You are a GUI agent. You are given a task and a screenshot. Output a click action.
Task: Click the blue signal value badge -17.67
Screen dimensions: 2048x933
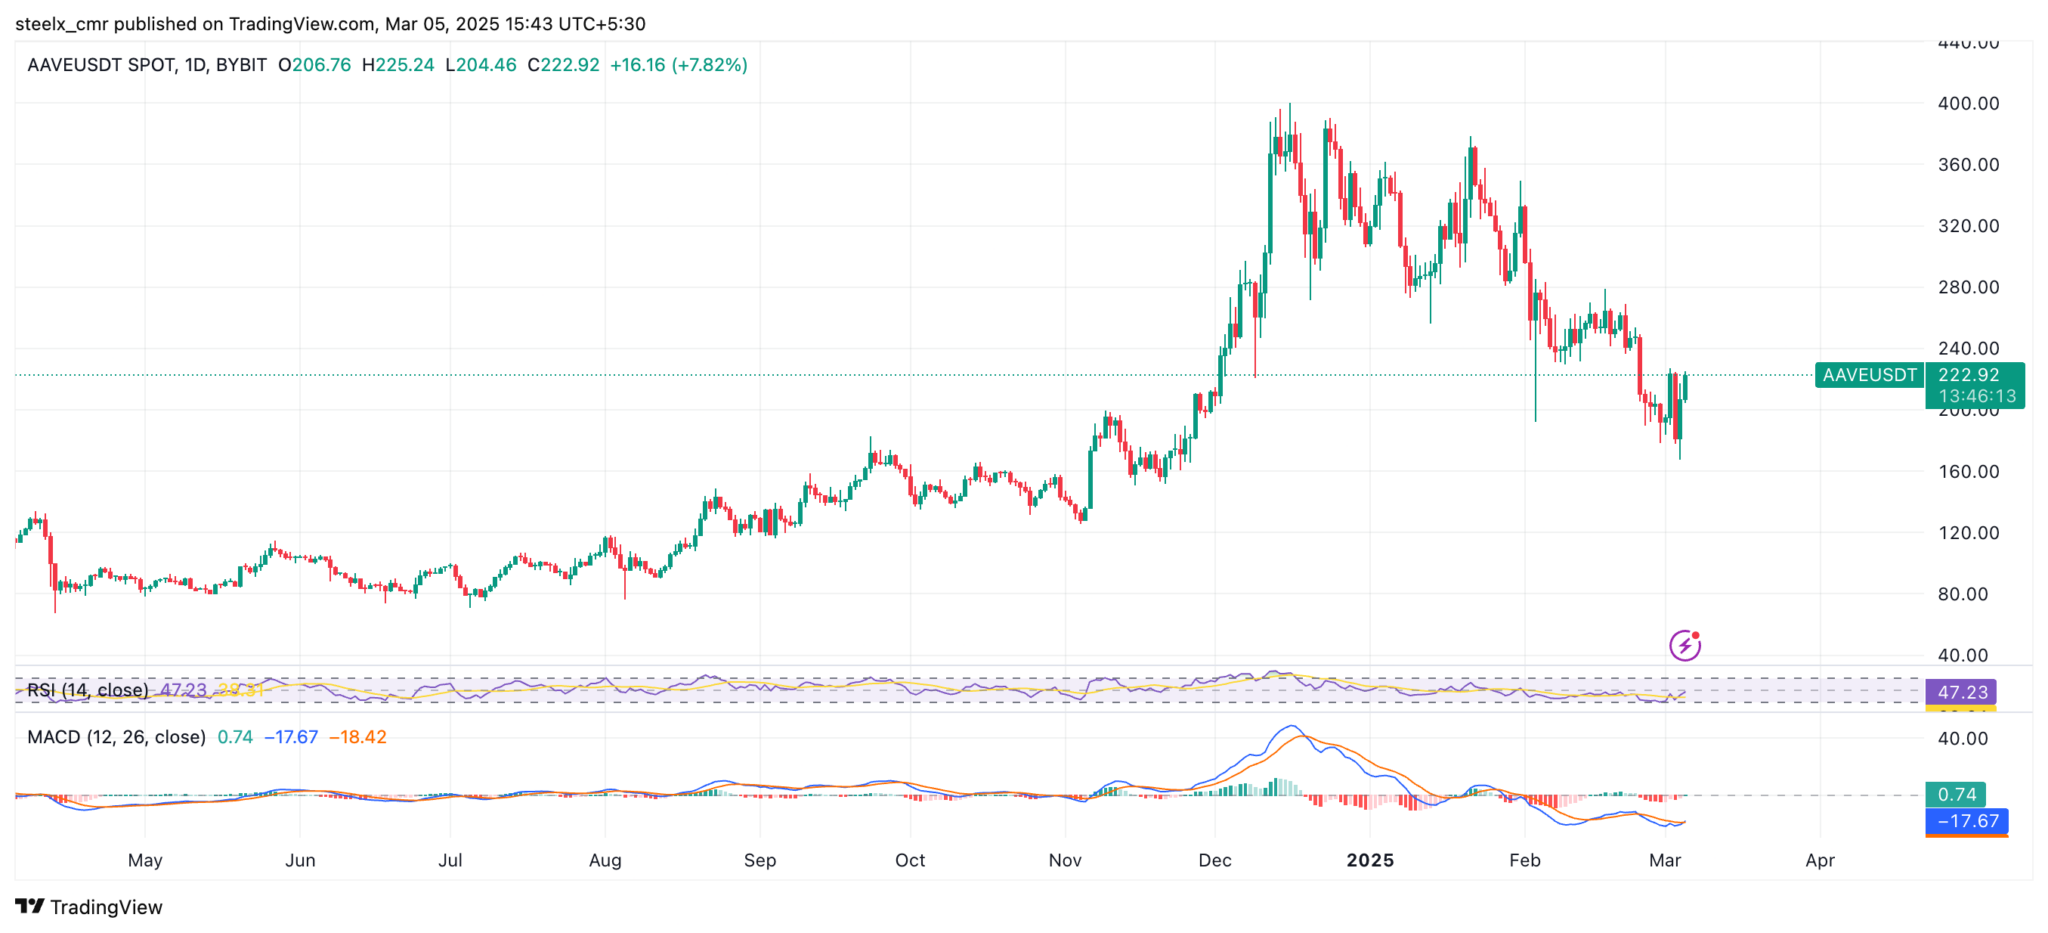click(x=1965, y=821)
